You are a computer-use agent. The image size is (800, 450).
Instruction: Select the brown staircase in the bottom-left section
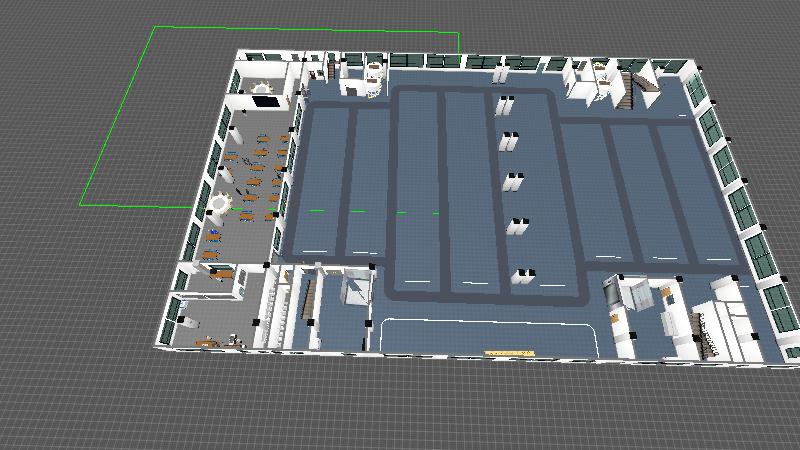[x=309, y=298]
